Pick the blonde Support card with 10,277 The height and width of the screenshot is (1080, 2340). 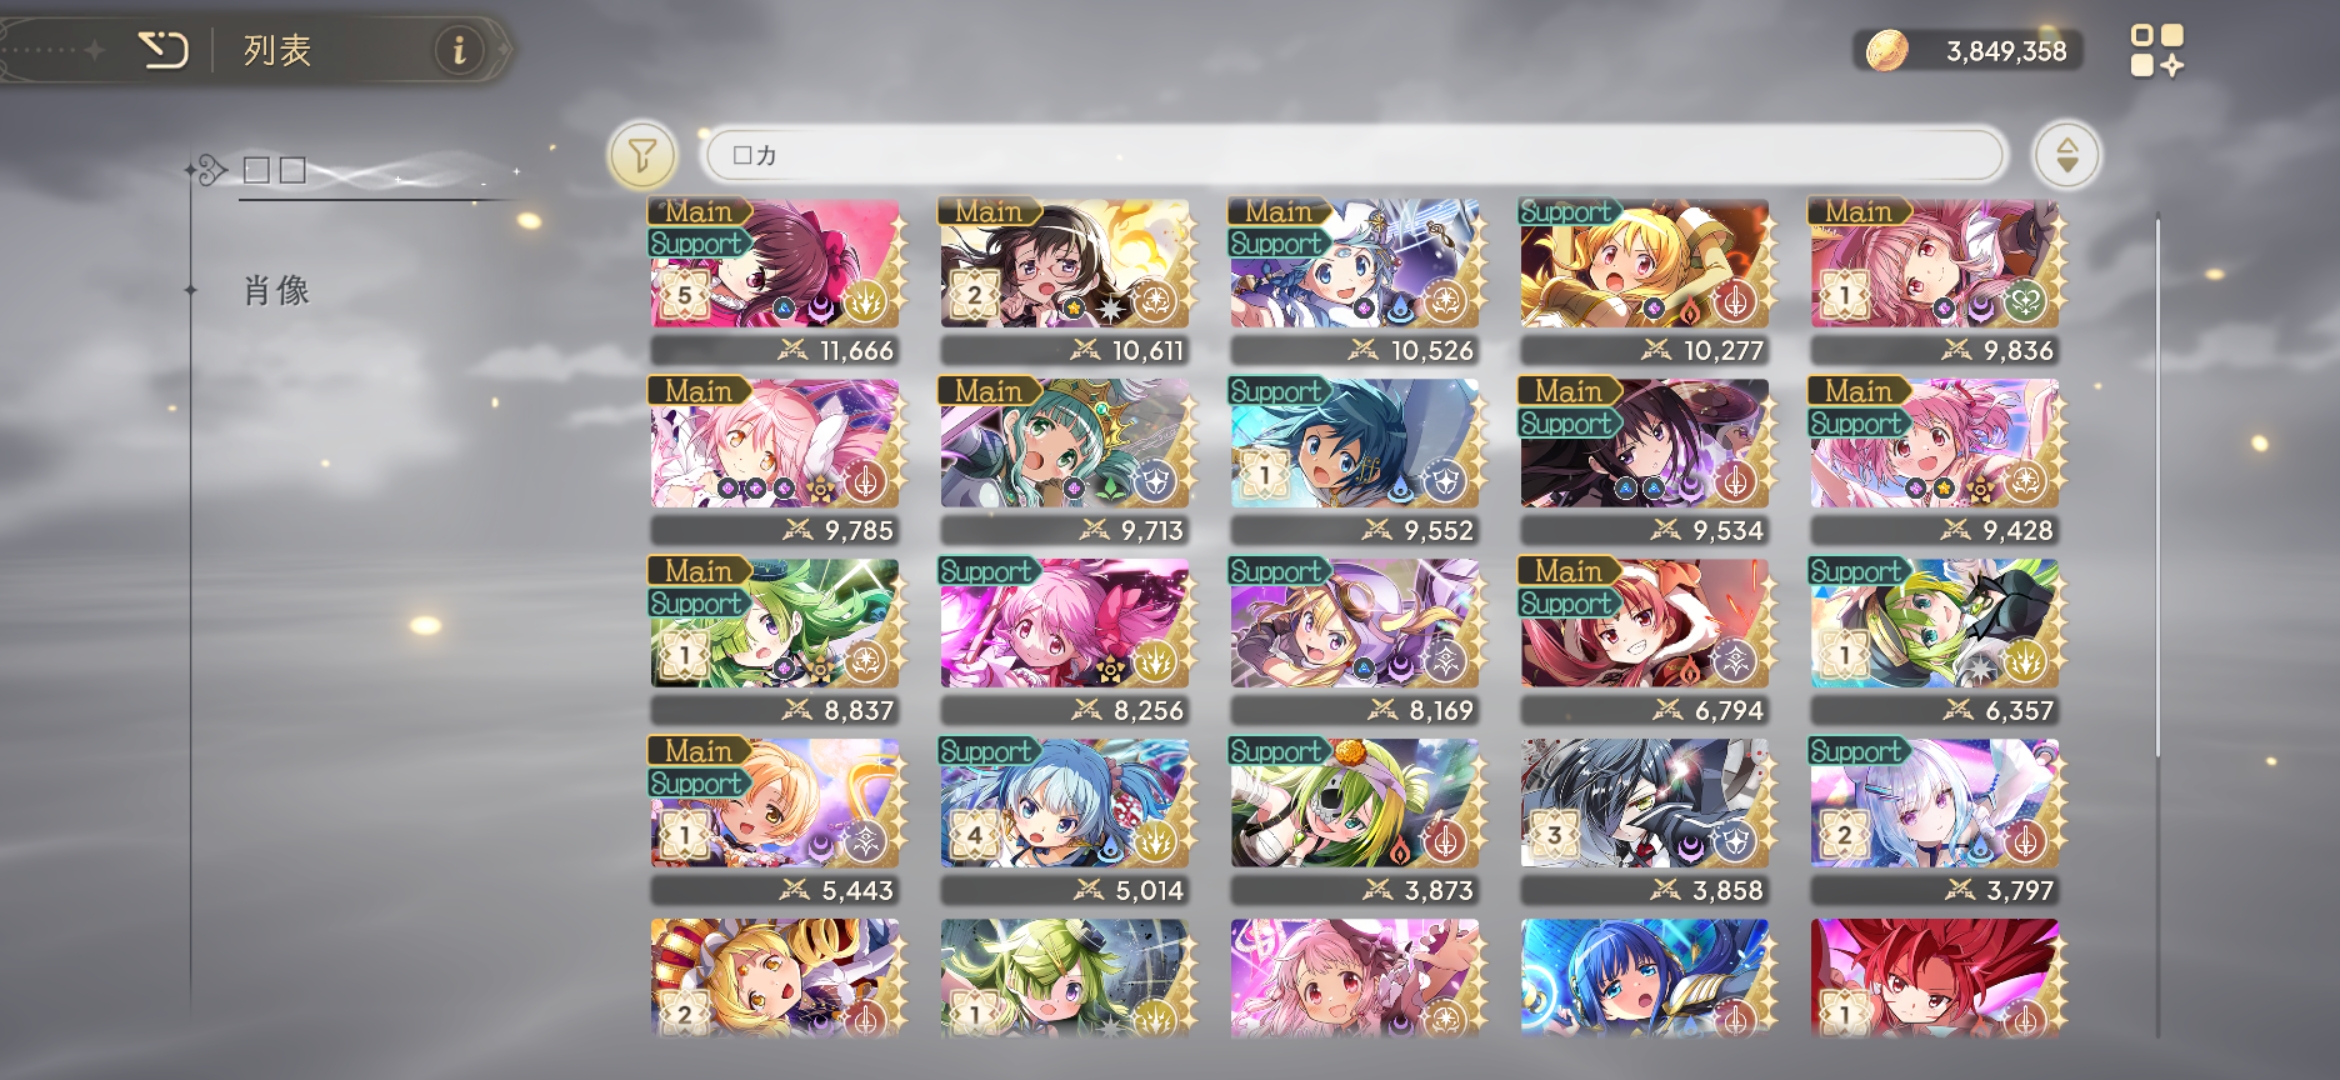1645,281
